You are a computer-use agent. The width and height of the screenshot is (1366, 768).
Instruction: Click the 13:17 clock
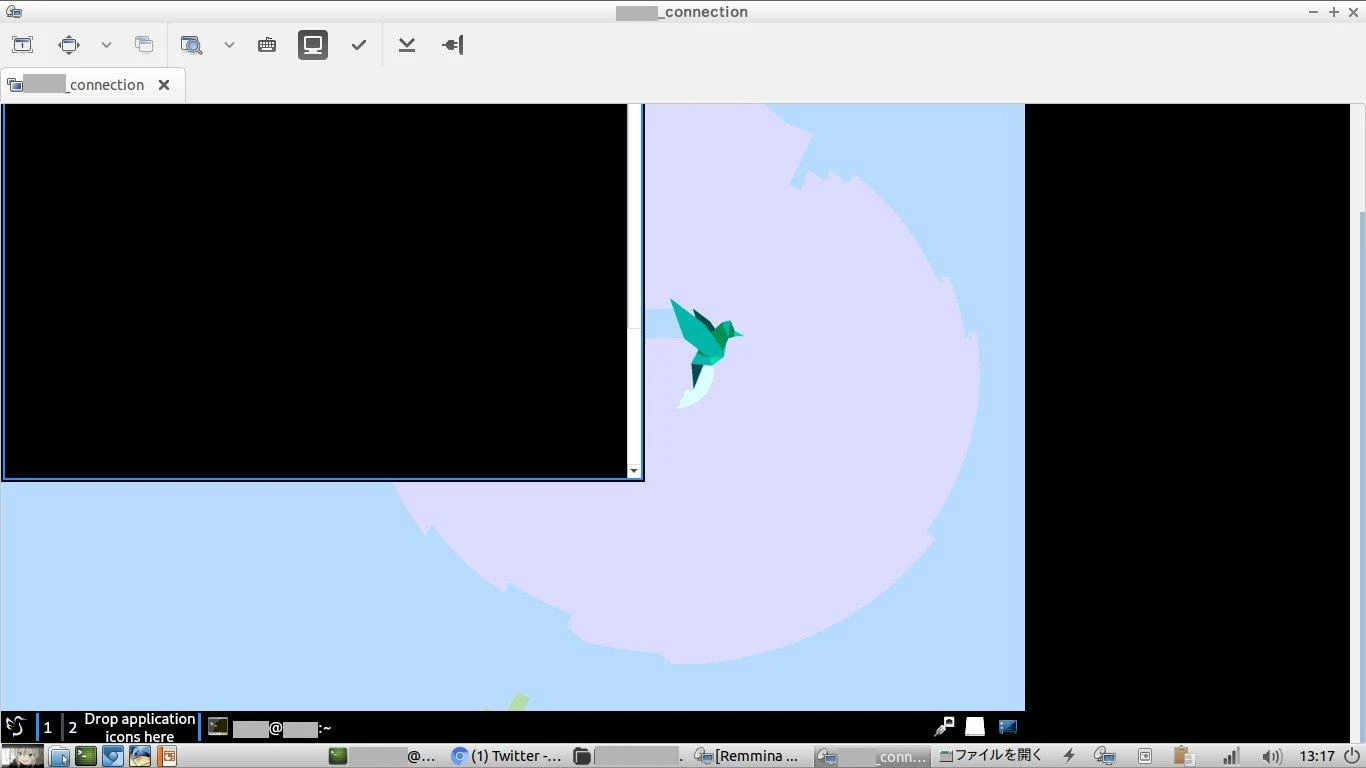(1316, 757)
